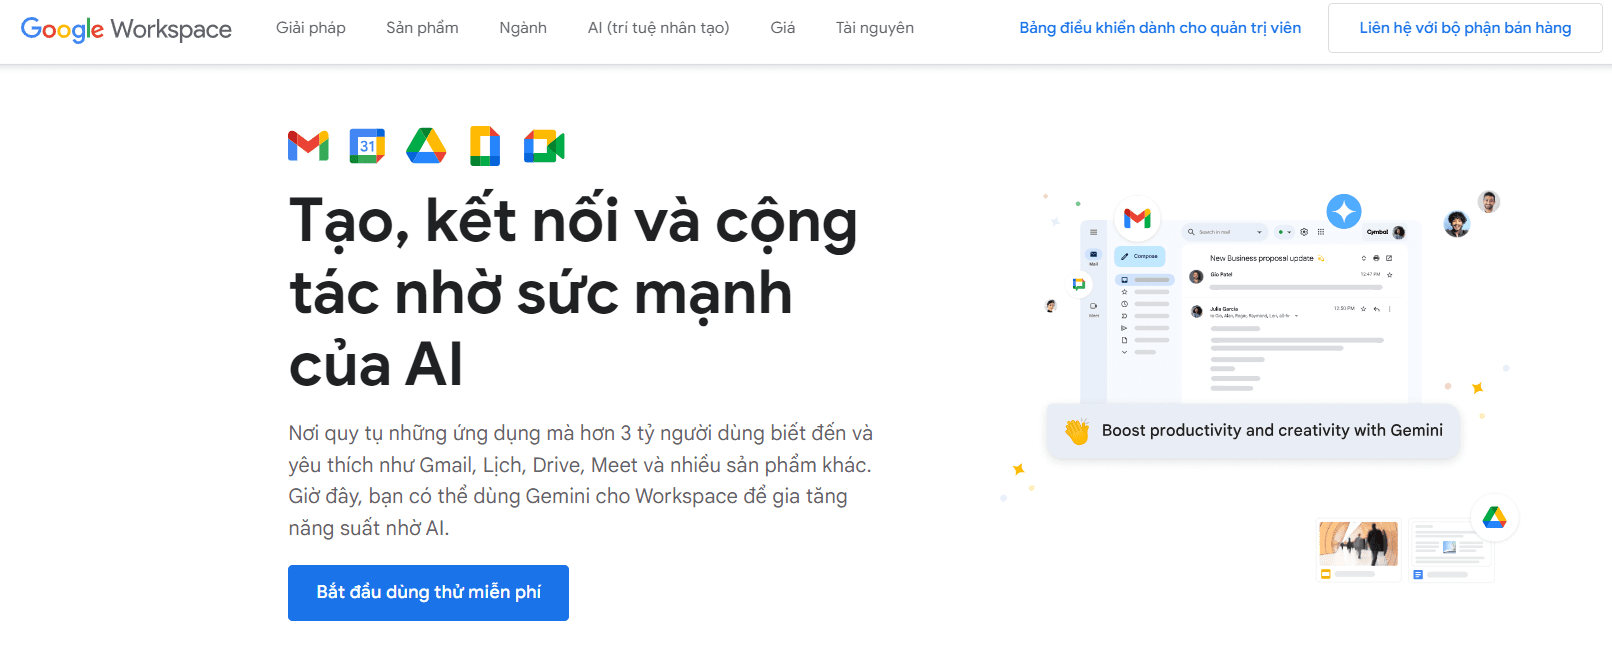1612x660 pixels.
Task: Select the Giá menu item
Action: (783, 28)
